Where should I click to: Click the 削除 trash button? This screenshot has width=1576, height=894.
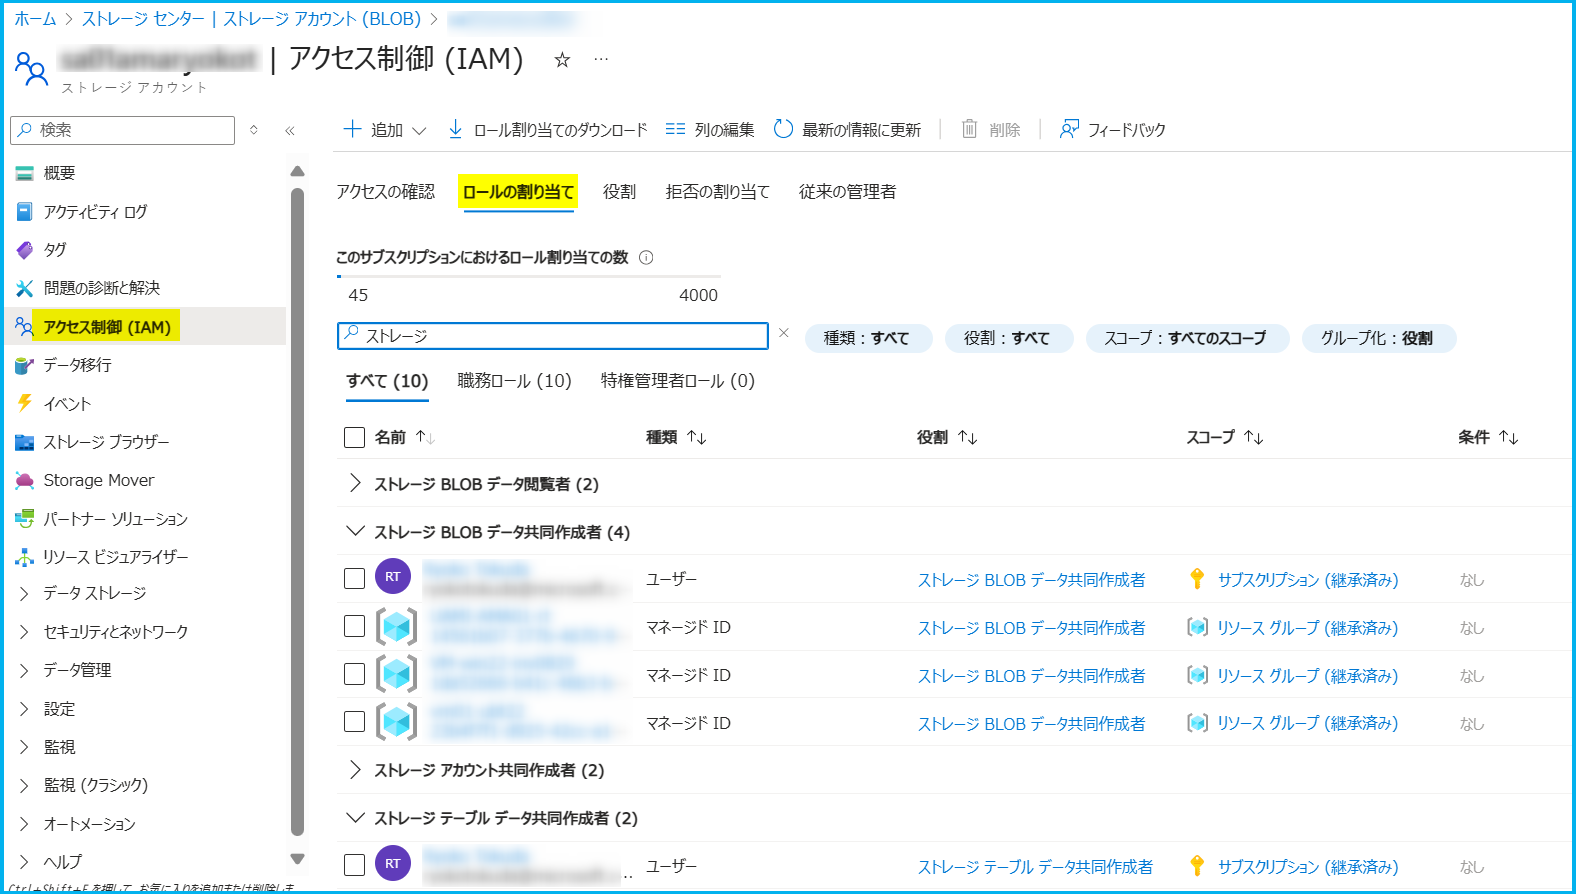coord(991,130)
